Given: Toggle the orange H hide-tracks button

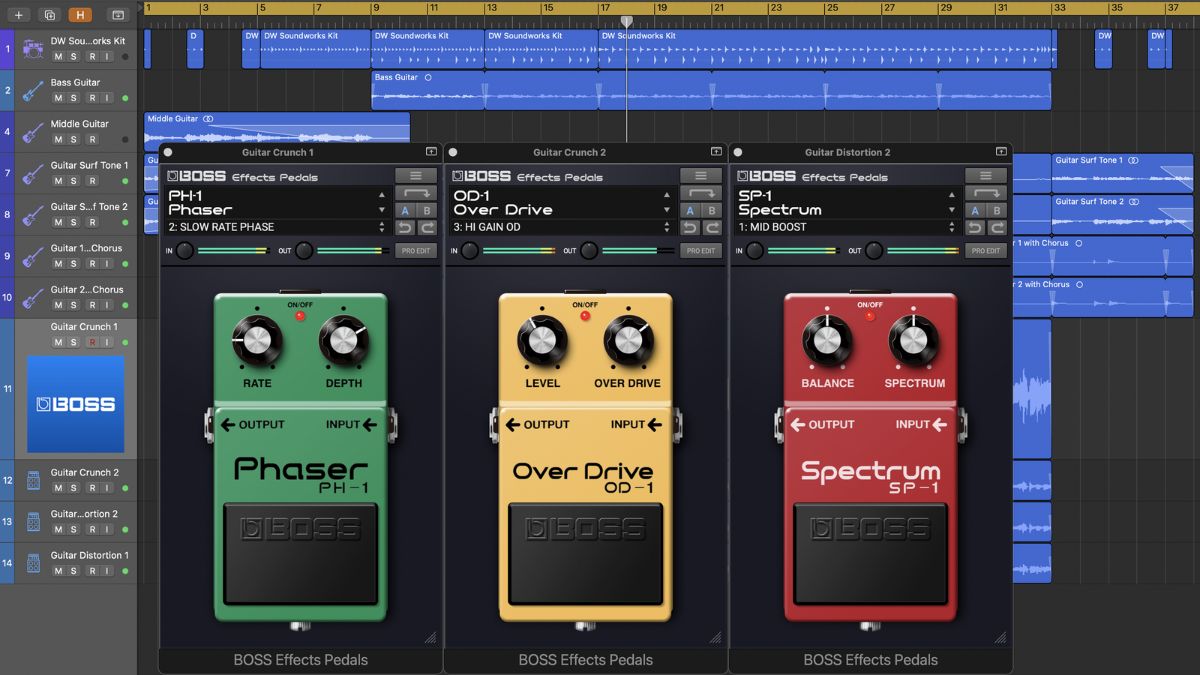Looking at the screenshot, I should [x=80, y=15].
